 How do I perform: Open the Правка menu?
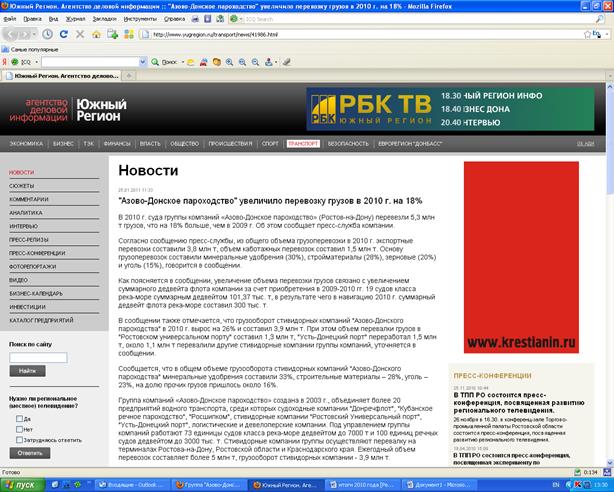32,19
